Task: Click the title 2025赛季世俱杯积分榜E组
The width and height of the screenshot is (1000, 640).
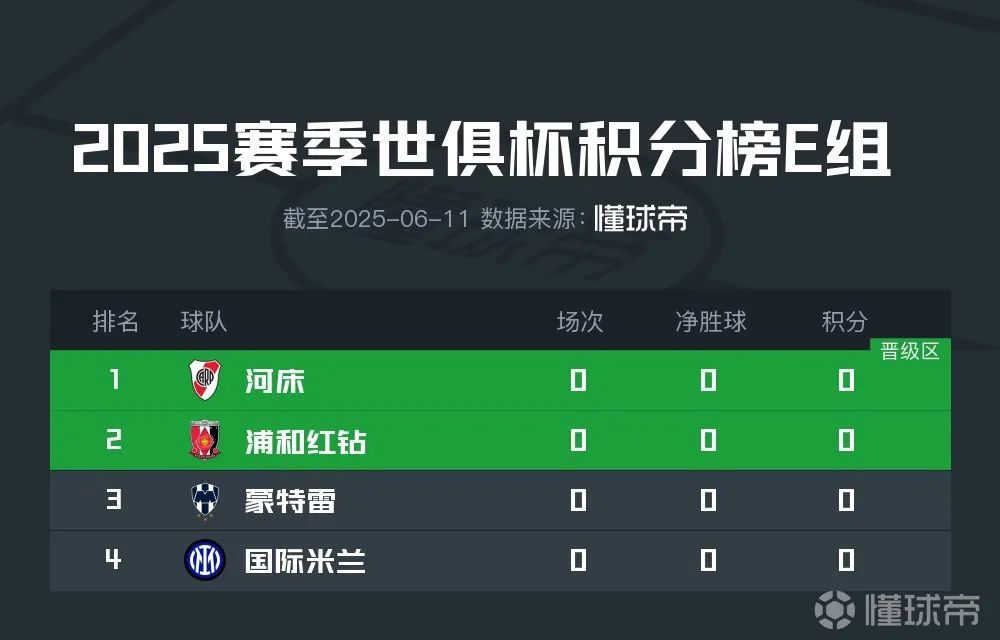Action: coord(480,152)
